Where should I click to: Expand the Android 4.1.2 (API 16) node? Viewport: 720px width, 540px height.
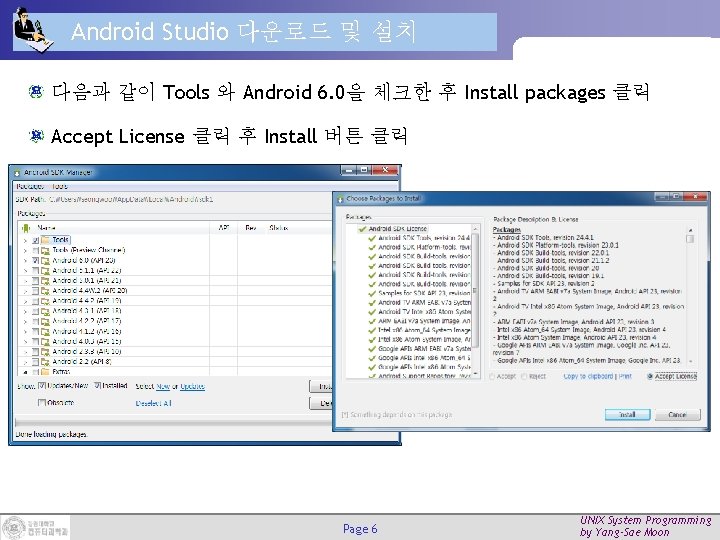(25, 331)
